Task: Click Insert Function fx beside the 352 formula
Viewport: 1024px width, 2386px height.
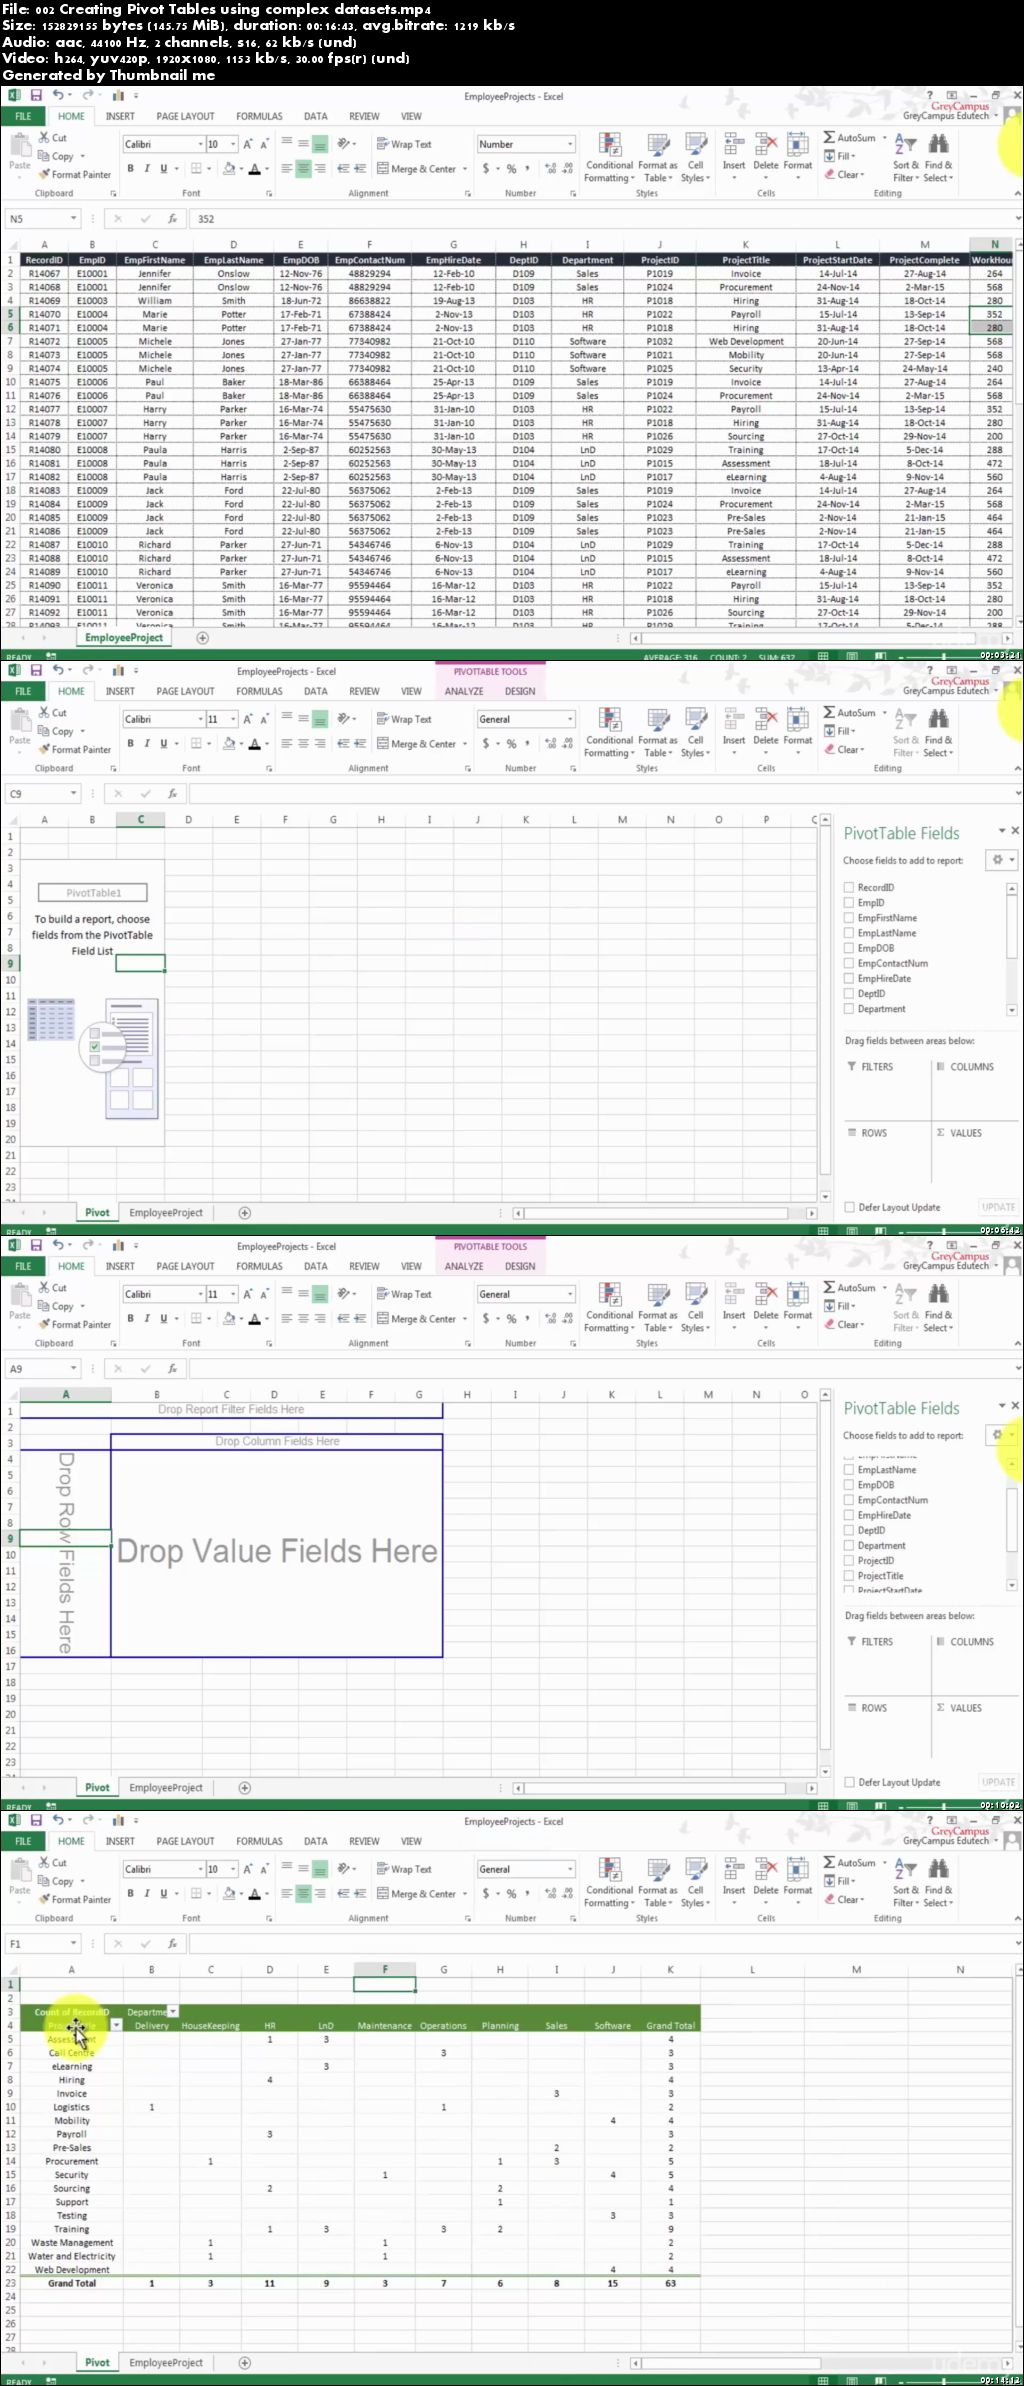Action: [x=172, y=219]
